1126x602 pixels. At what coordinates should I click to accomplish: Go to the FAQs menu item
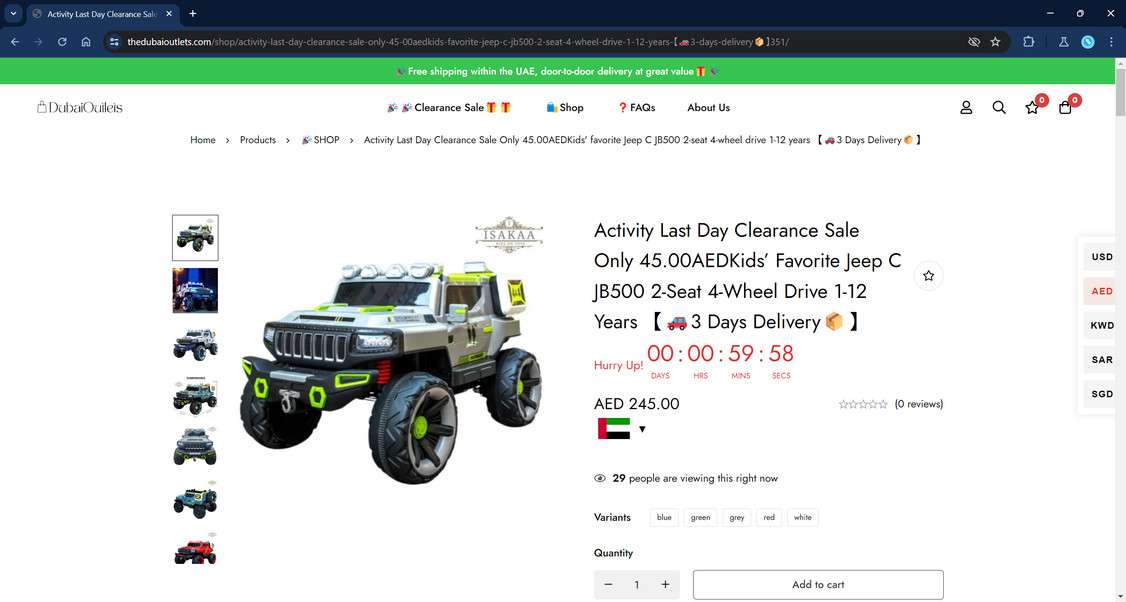point(636,108)
